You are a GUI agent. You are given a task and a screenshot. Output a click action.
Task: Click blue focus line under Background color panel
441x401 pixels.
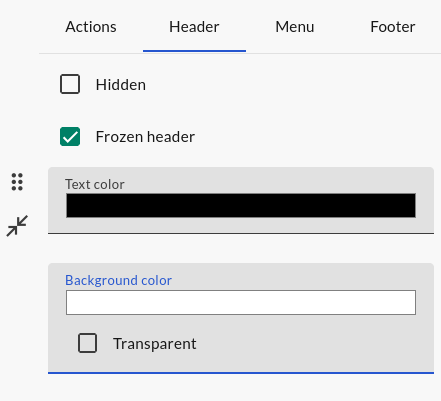point(241,373)
